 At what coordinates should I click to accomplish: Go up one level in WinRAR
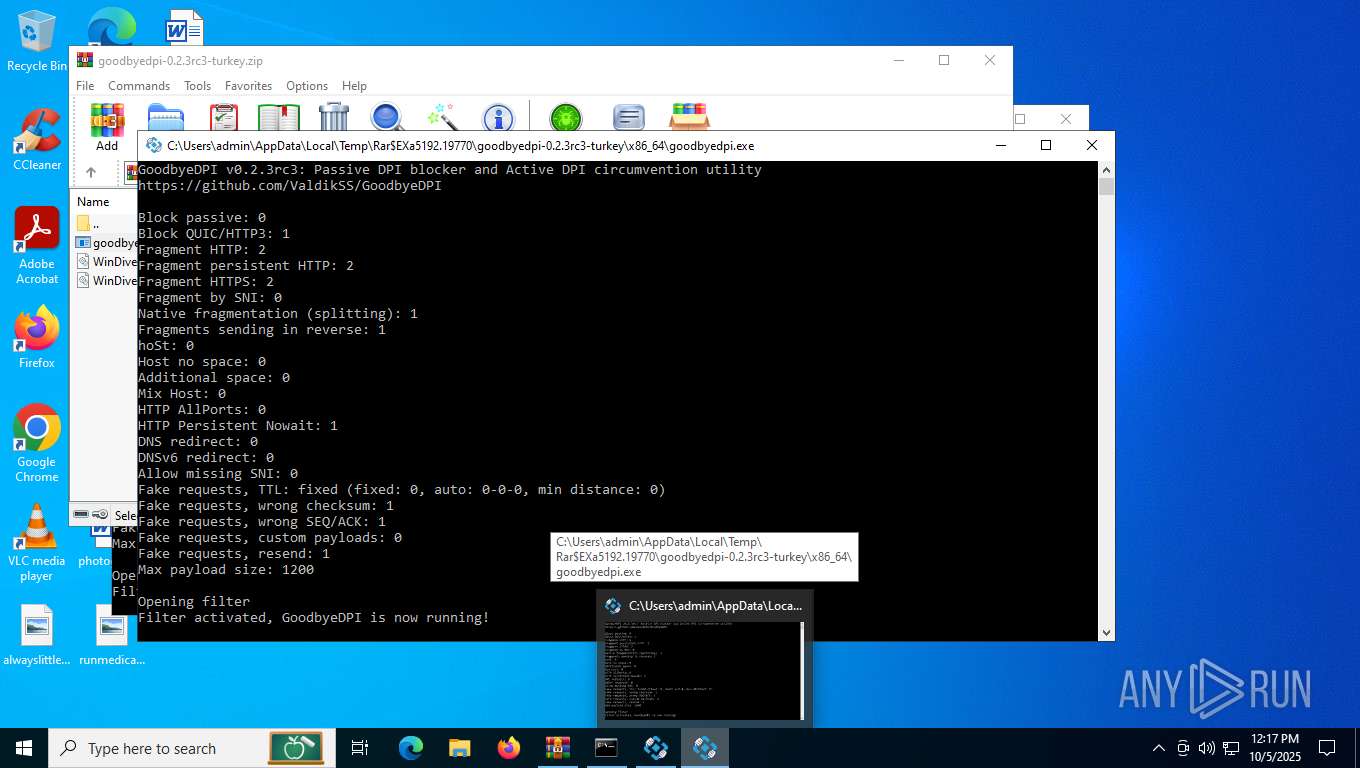coord(91,172)
